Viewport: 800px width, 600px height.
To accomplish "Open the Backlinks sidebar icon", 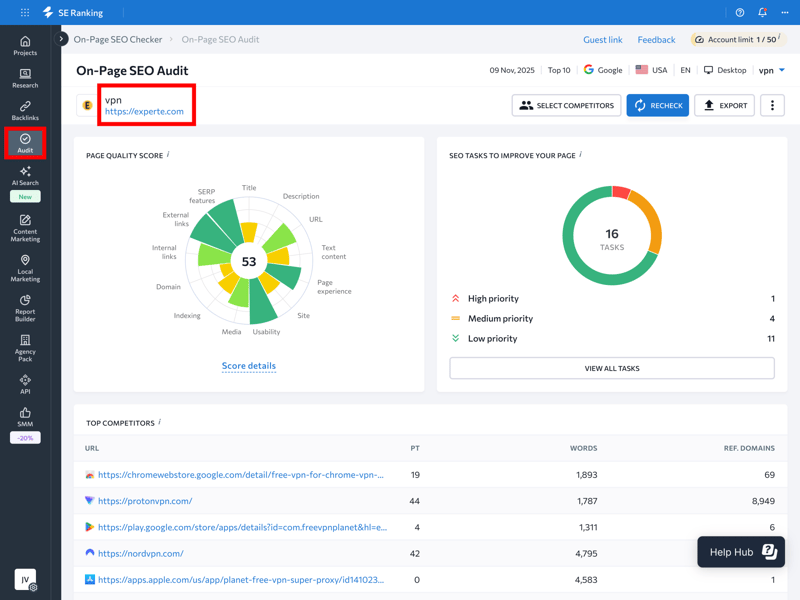I will 25,111.
